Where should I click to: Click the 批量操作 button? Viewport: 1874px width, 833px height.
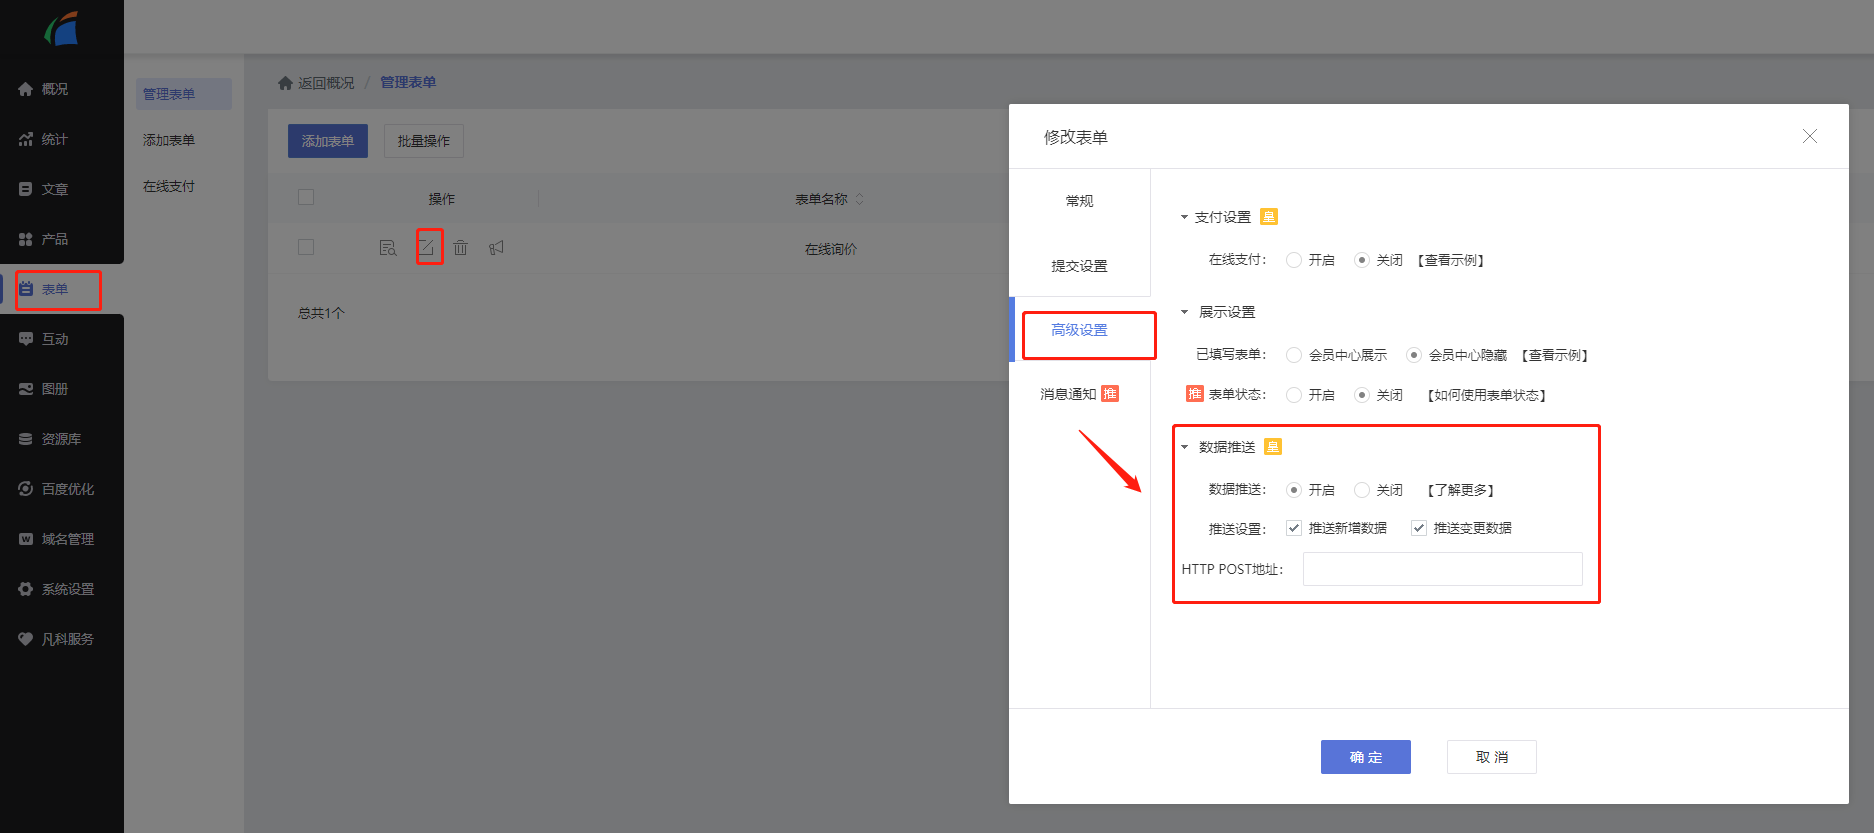click(424, 141)
